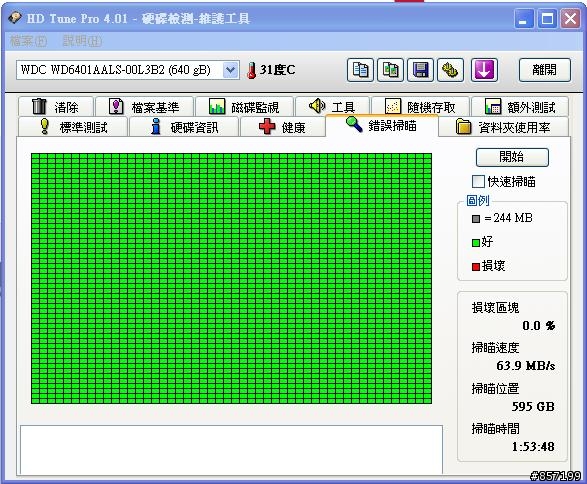Click the copy text to clipboard icon

[360, 70]
